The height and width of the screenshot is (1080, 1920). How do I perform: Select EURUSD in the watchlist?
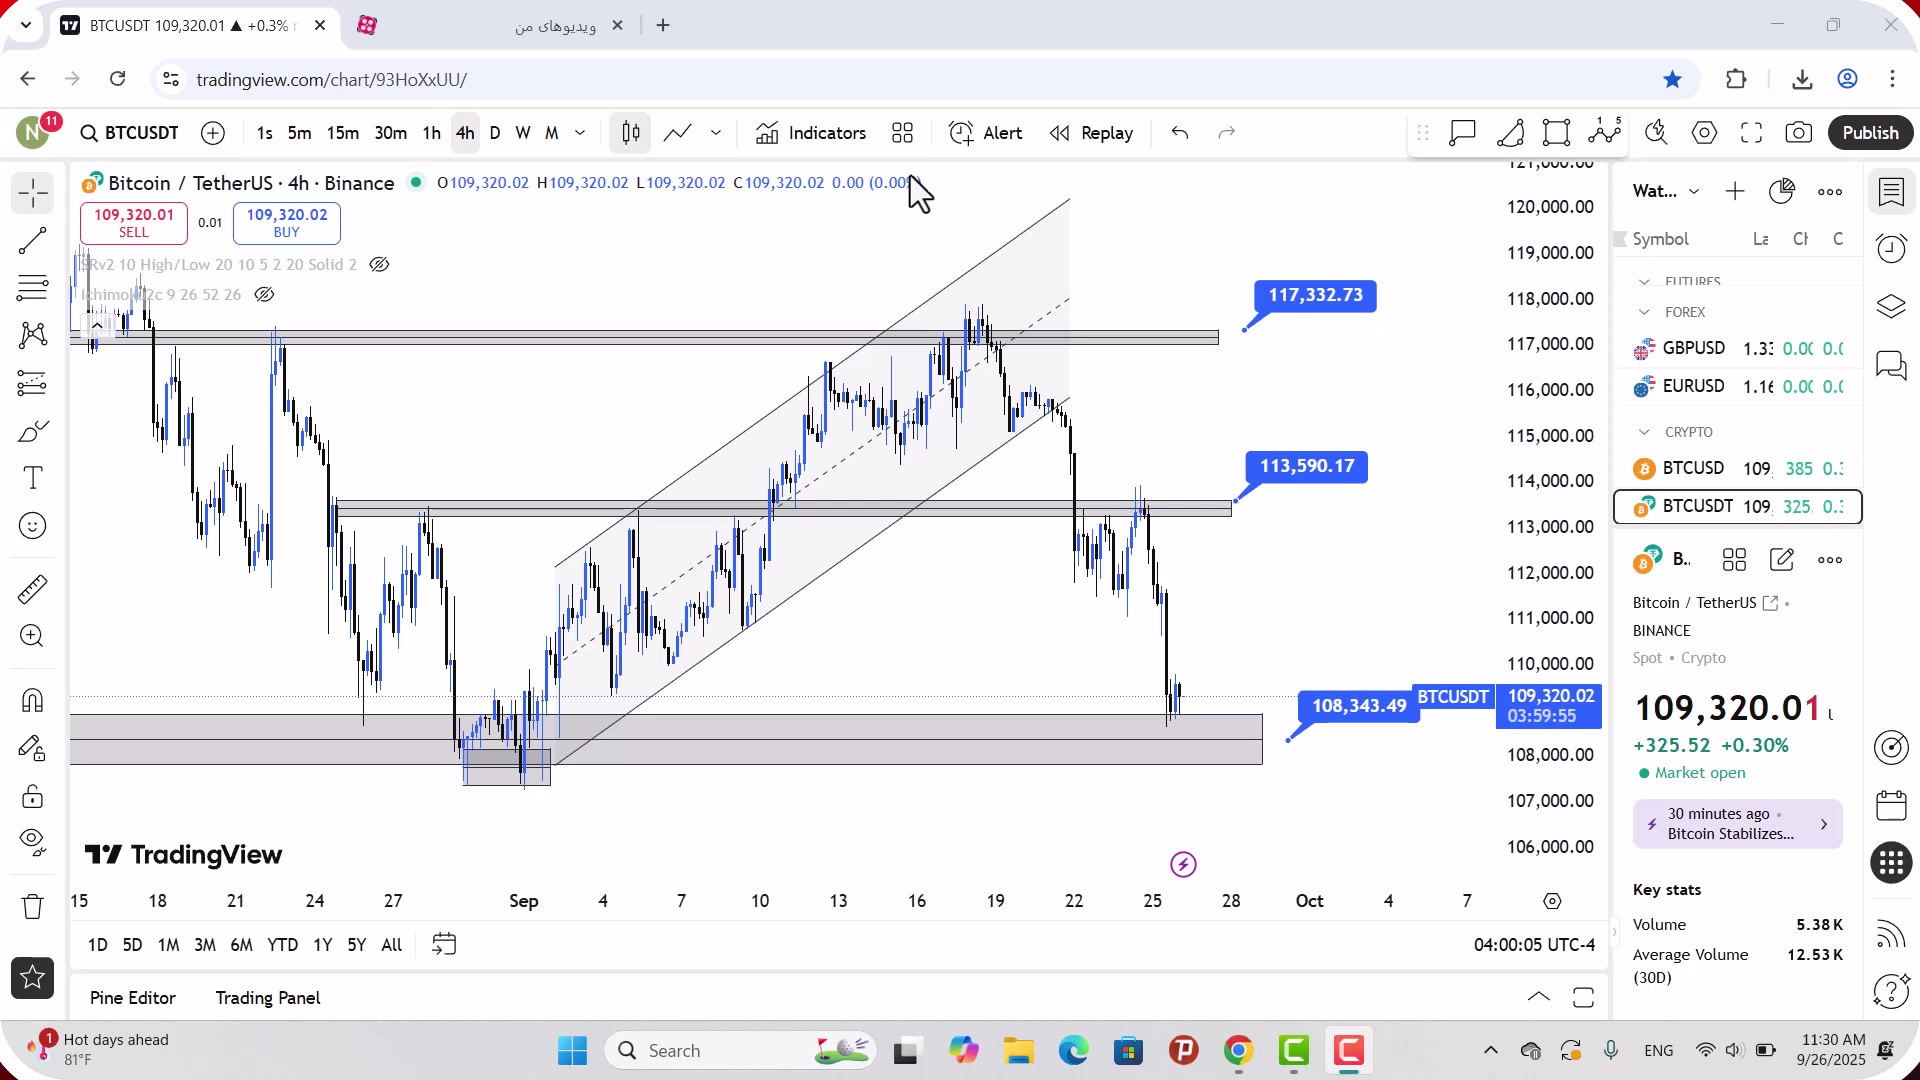point(1738,387)
